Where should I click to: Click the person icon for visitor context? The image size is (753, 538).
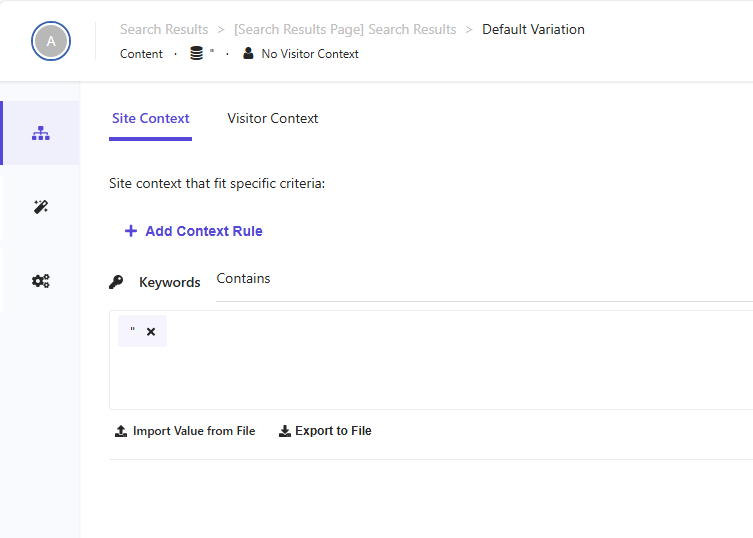coord(248,54)
